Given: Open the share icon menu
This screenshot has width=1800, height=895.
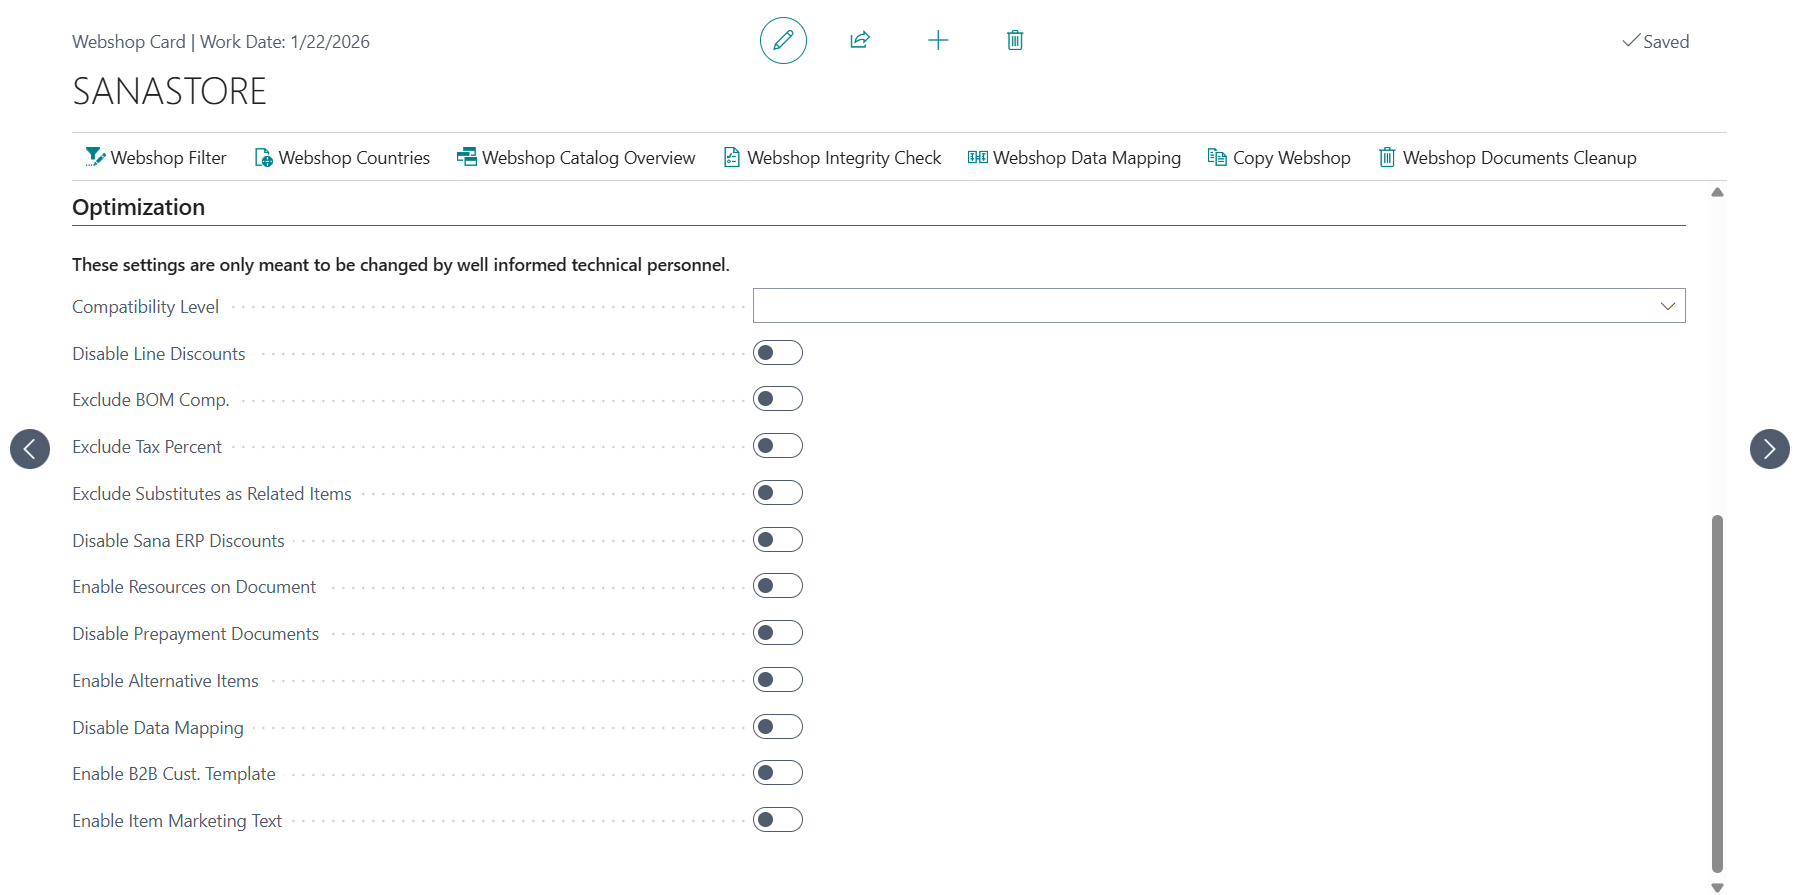Looking at the screenshot, I should pos(860,41).
